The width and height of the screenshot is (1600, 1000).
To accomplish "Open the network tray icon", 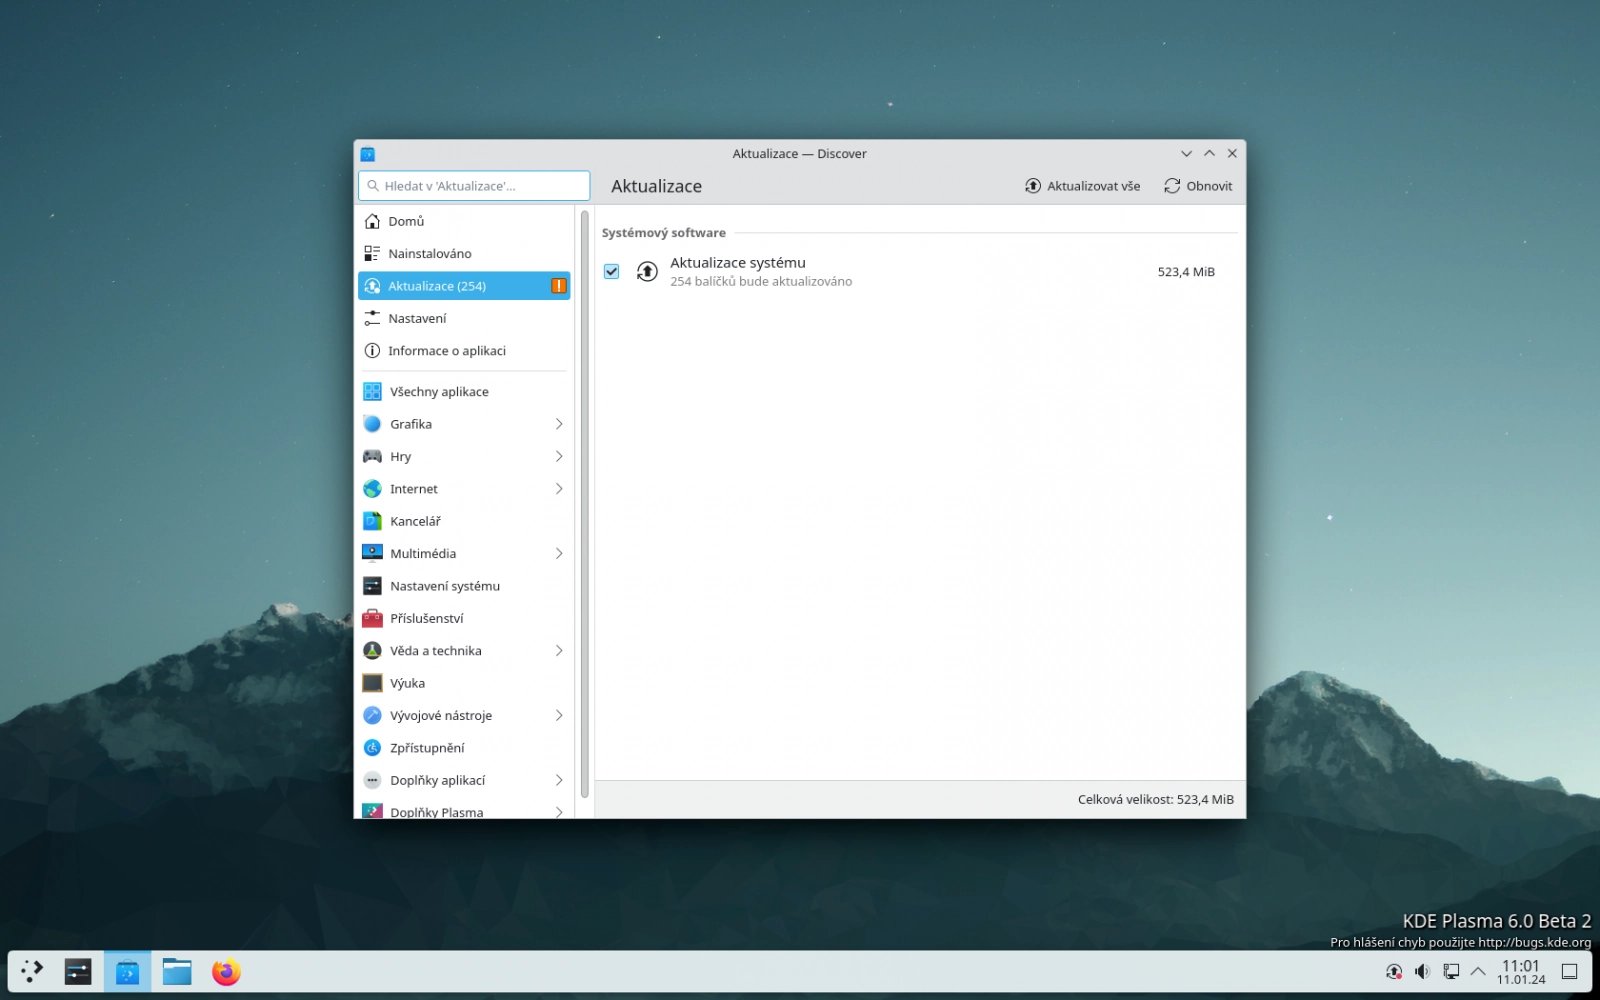I will click(1451, 971).
